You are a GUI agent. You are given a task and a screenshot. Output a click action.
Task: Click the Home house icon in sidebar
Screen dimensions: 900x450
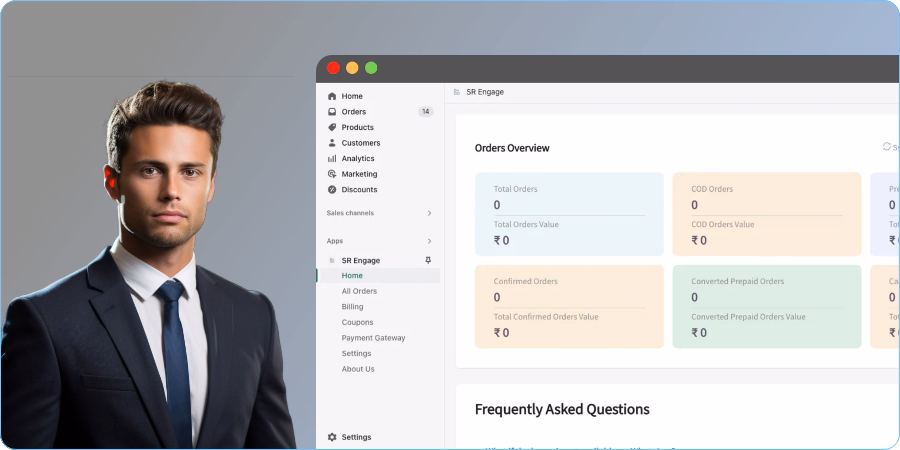pyautogui.click(x=332, y=96)
